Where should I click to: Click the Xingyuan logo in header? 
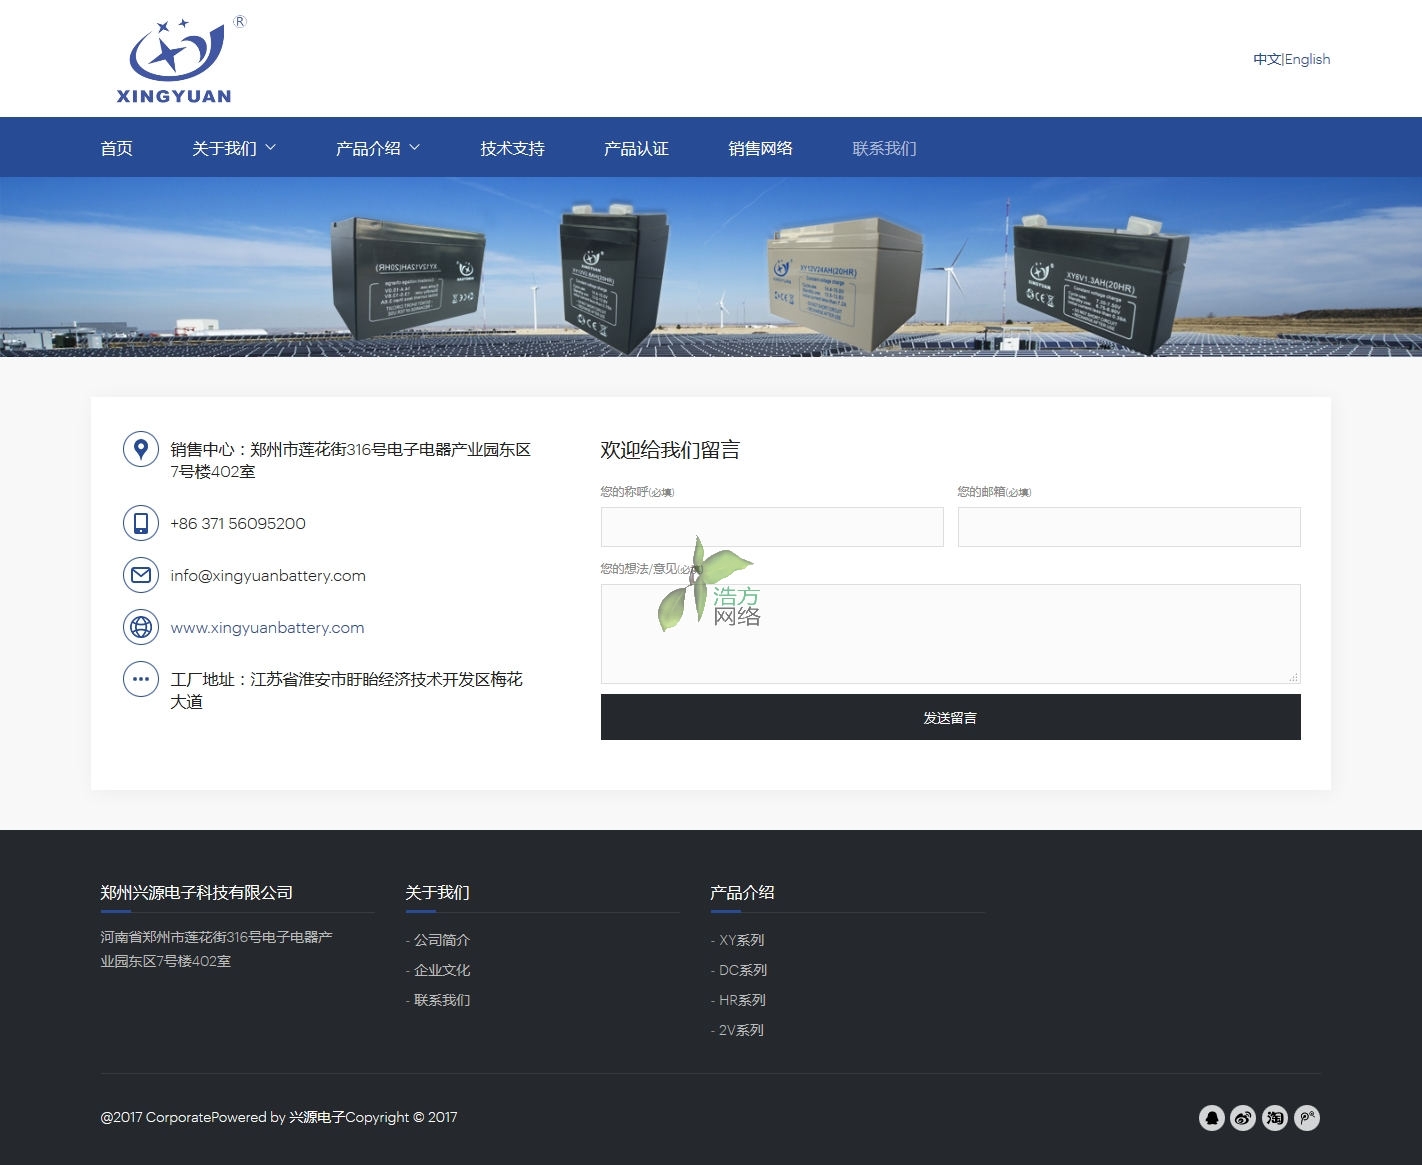click(176, 60)
